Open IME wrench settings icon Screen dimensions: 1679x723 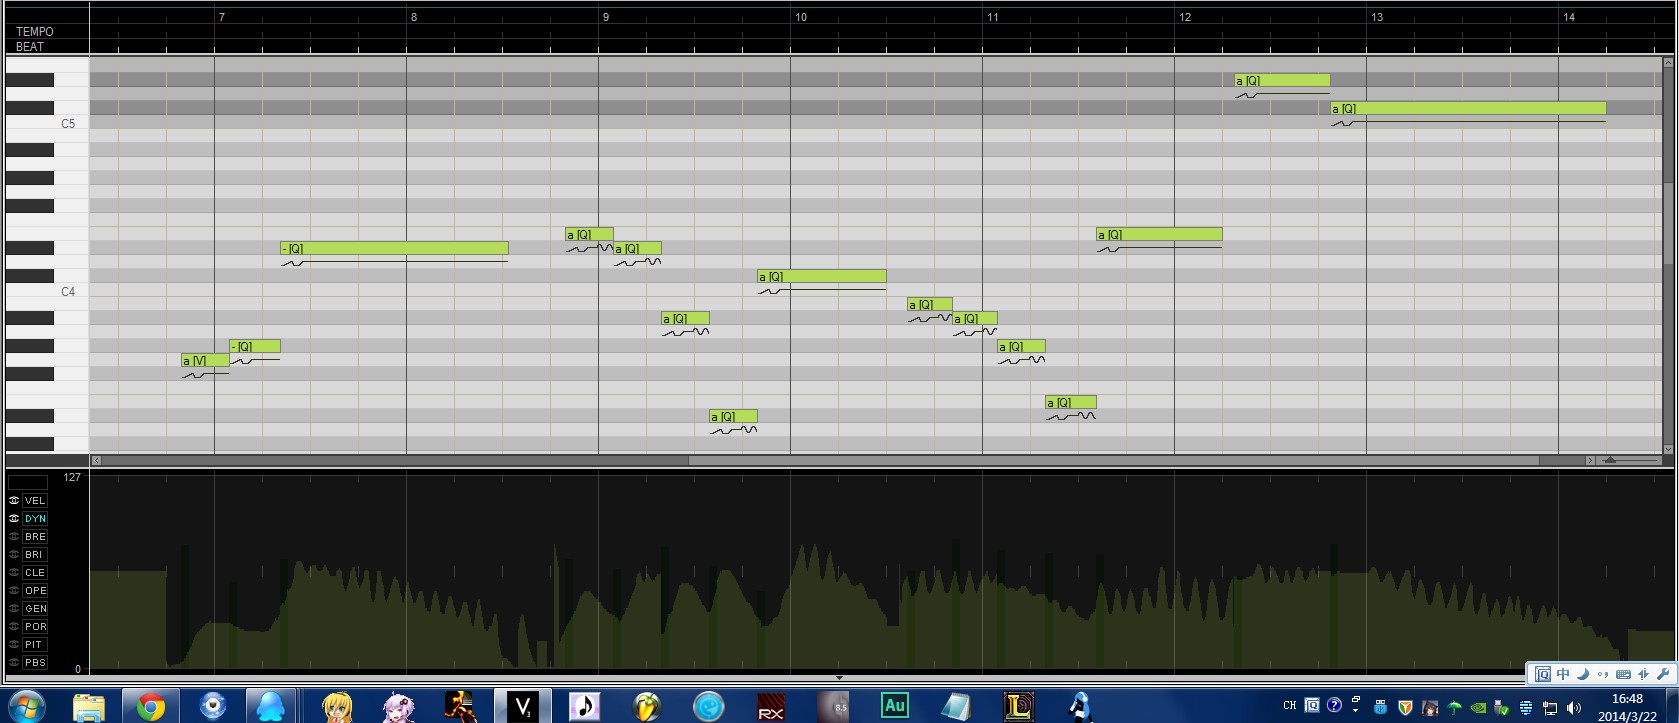pos(1663,674)
